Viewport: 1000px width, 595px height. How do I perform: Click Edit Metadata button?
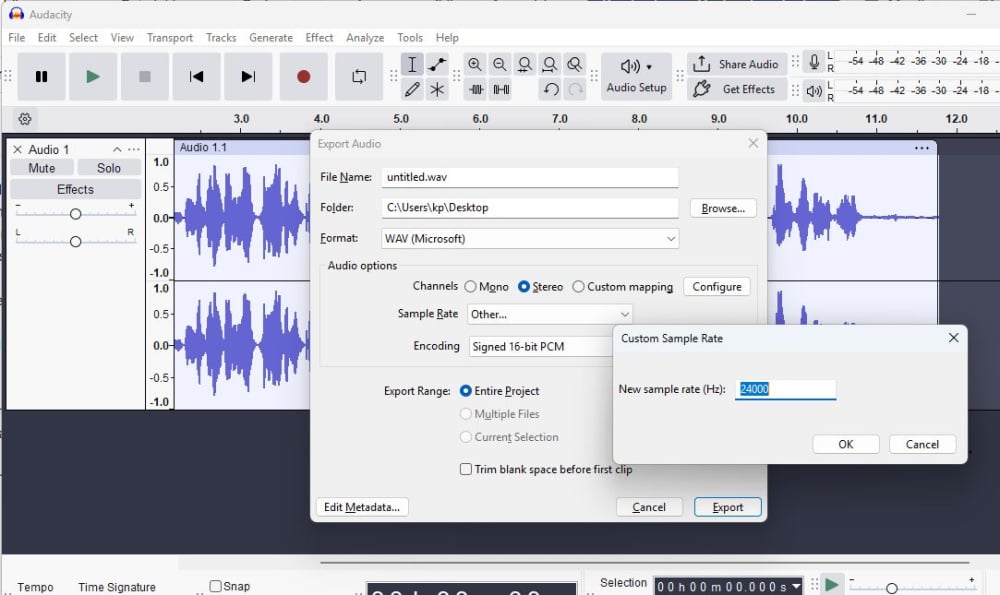coord(362,507)
